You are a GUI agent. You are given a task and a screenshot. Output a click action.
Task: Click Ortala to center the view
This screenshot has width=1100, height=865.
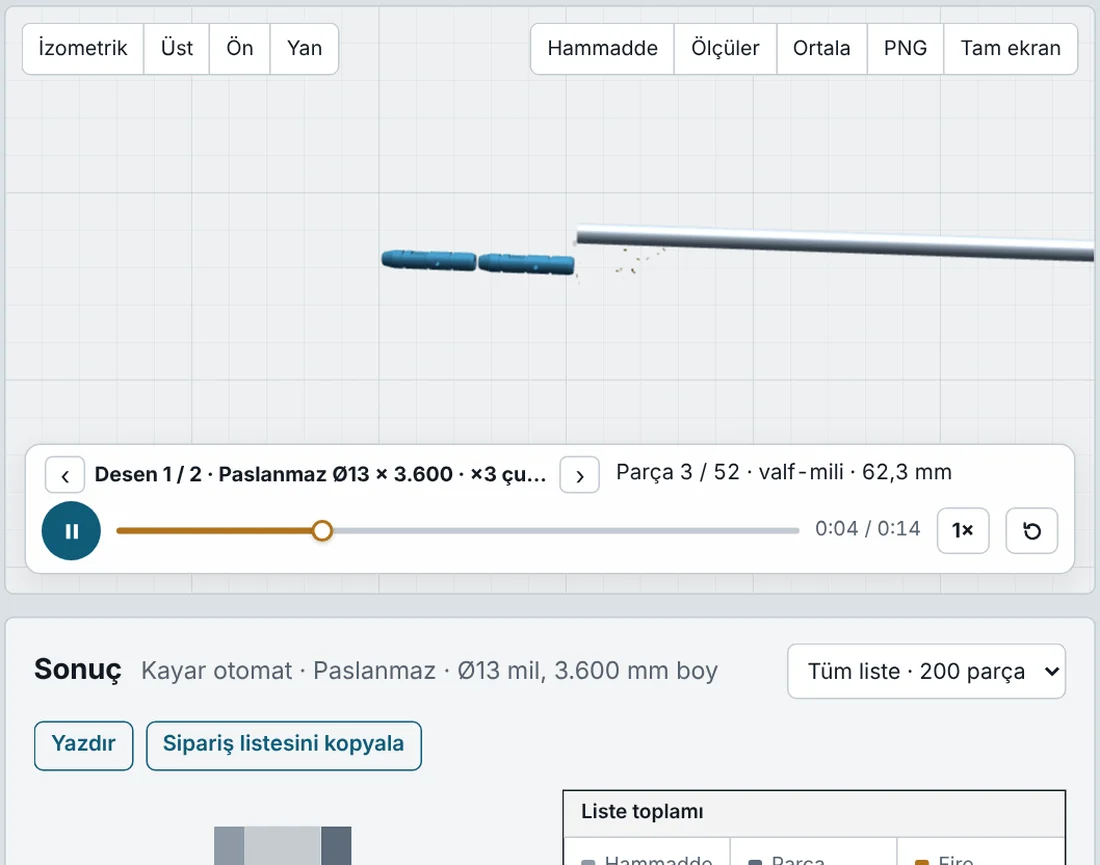(821, 48)
